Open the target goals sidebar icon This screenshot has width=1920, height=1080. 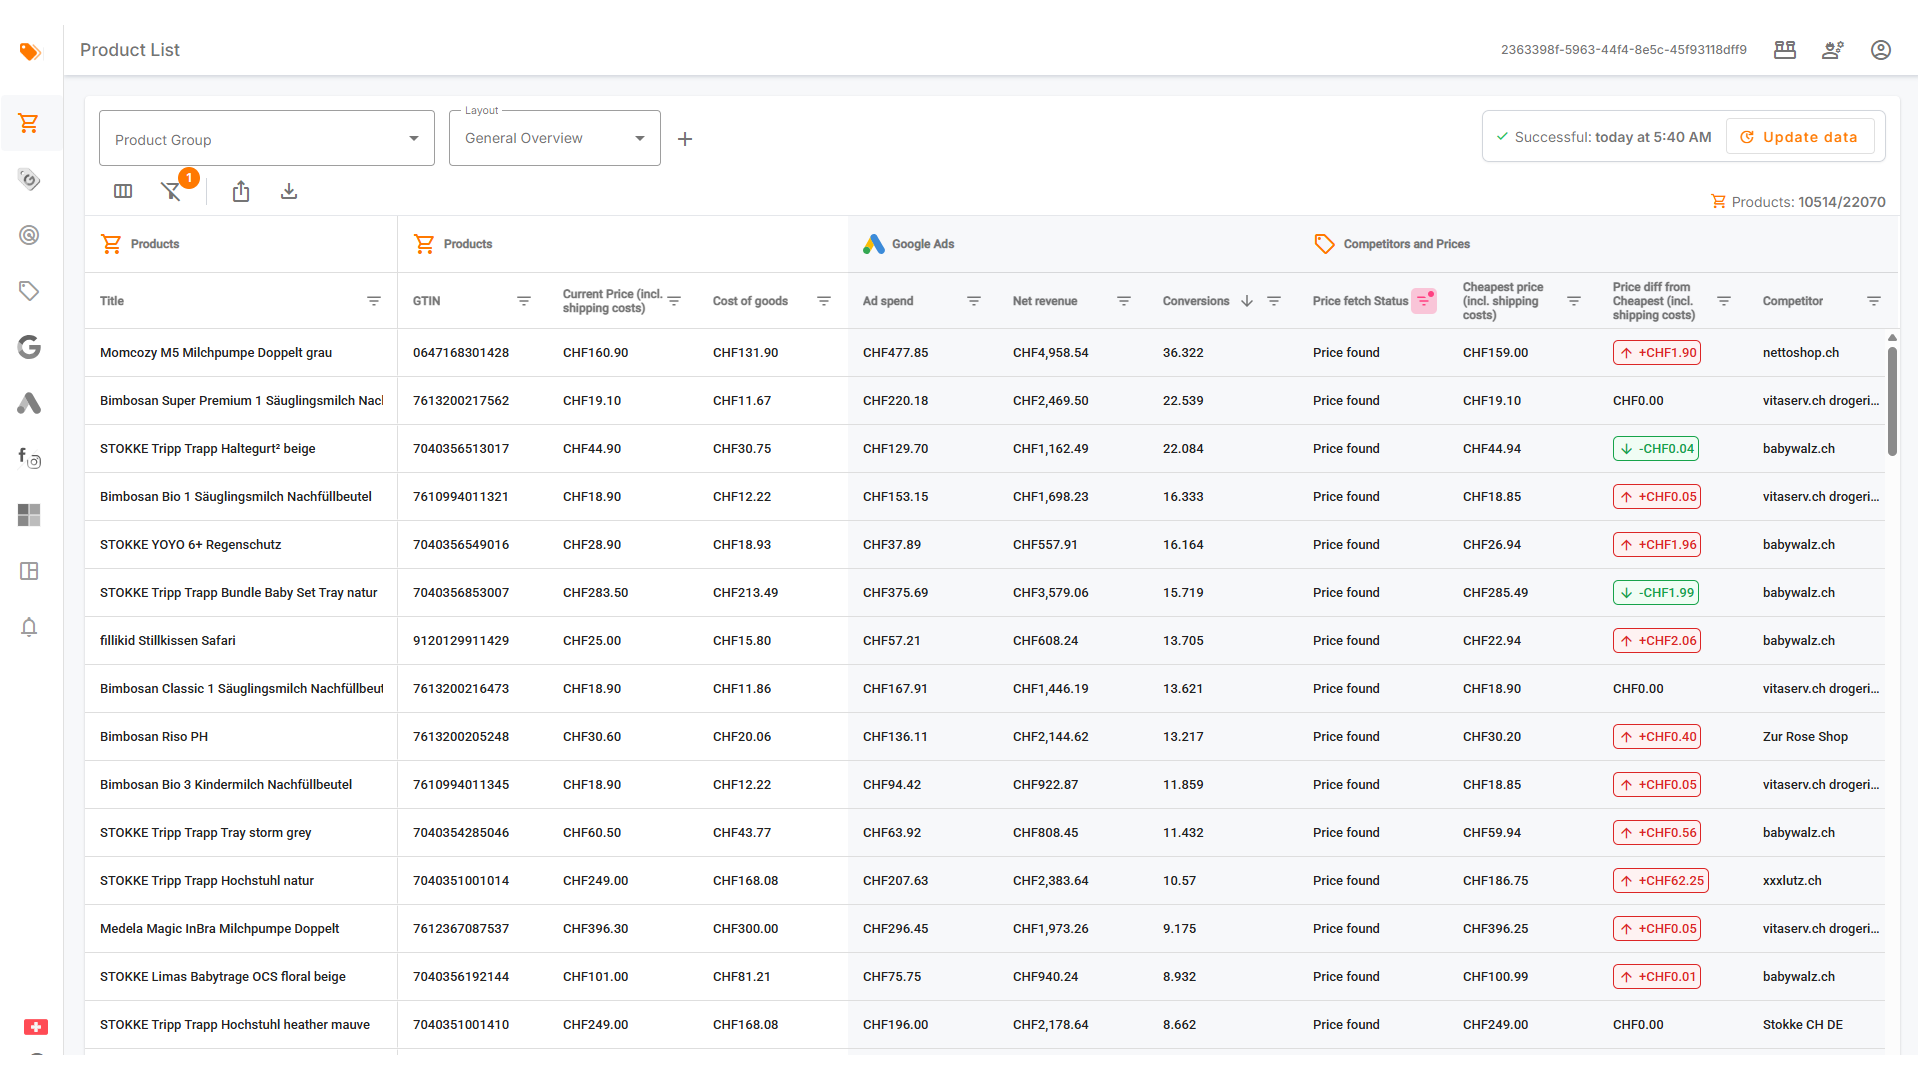[29, 235]
